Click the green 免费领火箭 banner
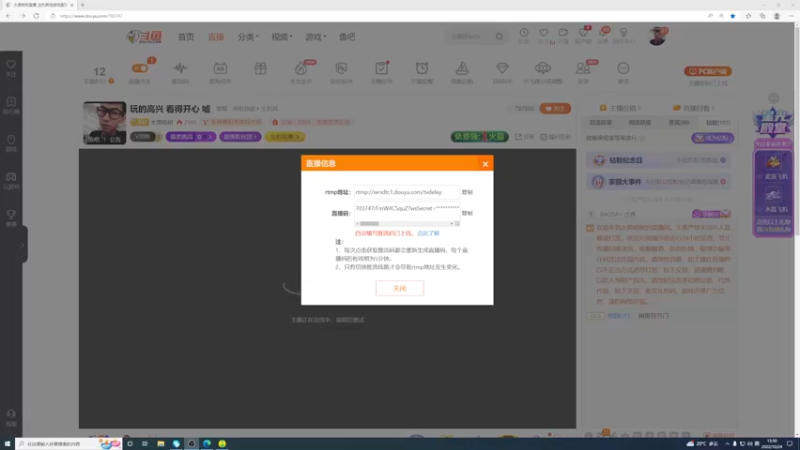This screenshot has height=450, width=800. (x=480, y=137)
